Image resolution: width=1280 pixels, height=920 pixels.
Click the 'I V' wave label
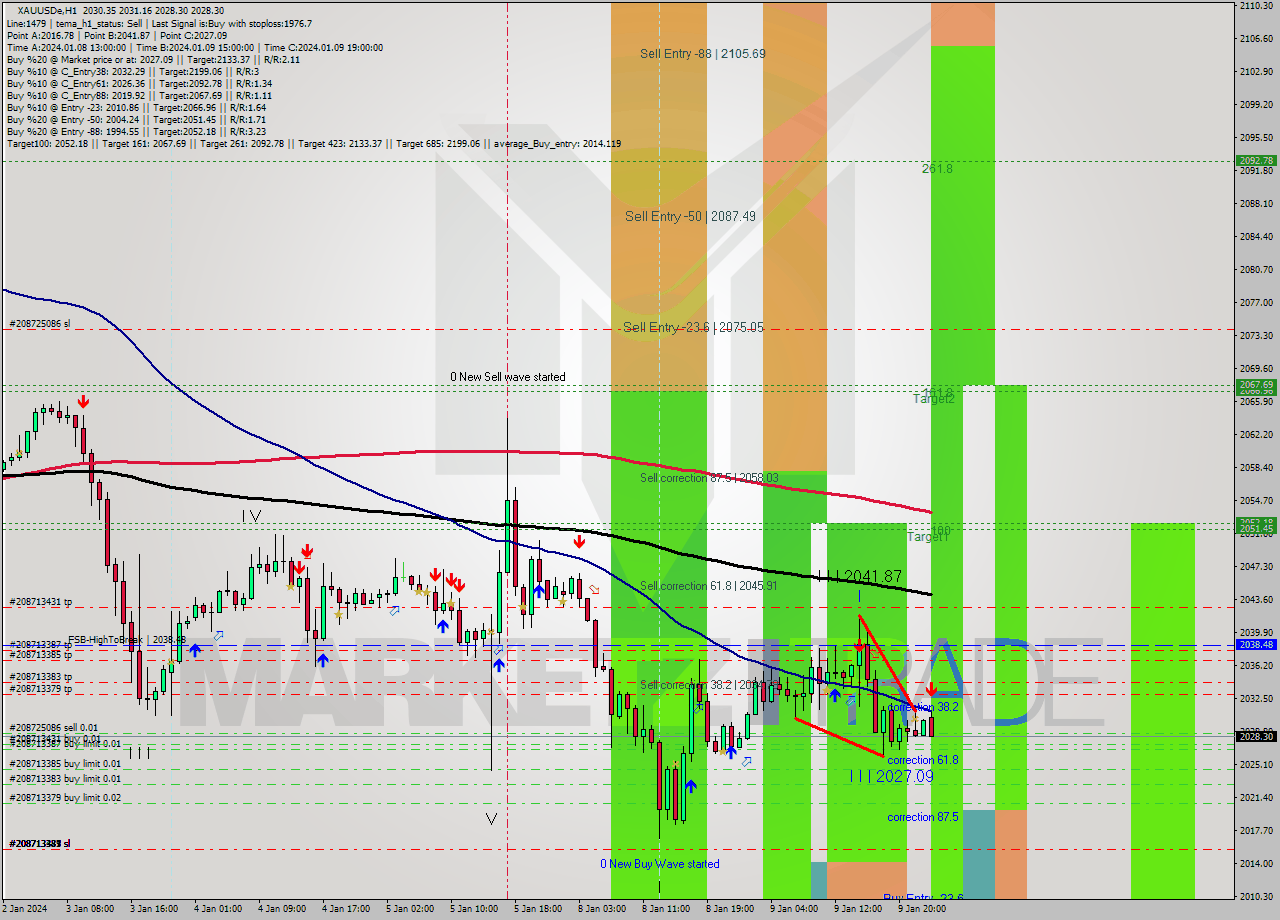click(250, 516)
